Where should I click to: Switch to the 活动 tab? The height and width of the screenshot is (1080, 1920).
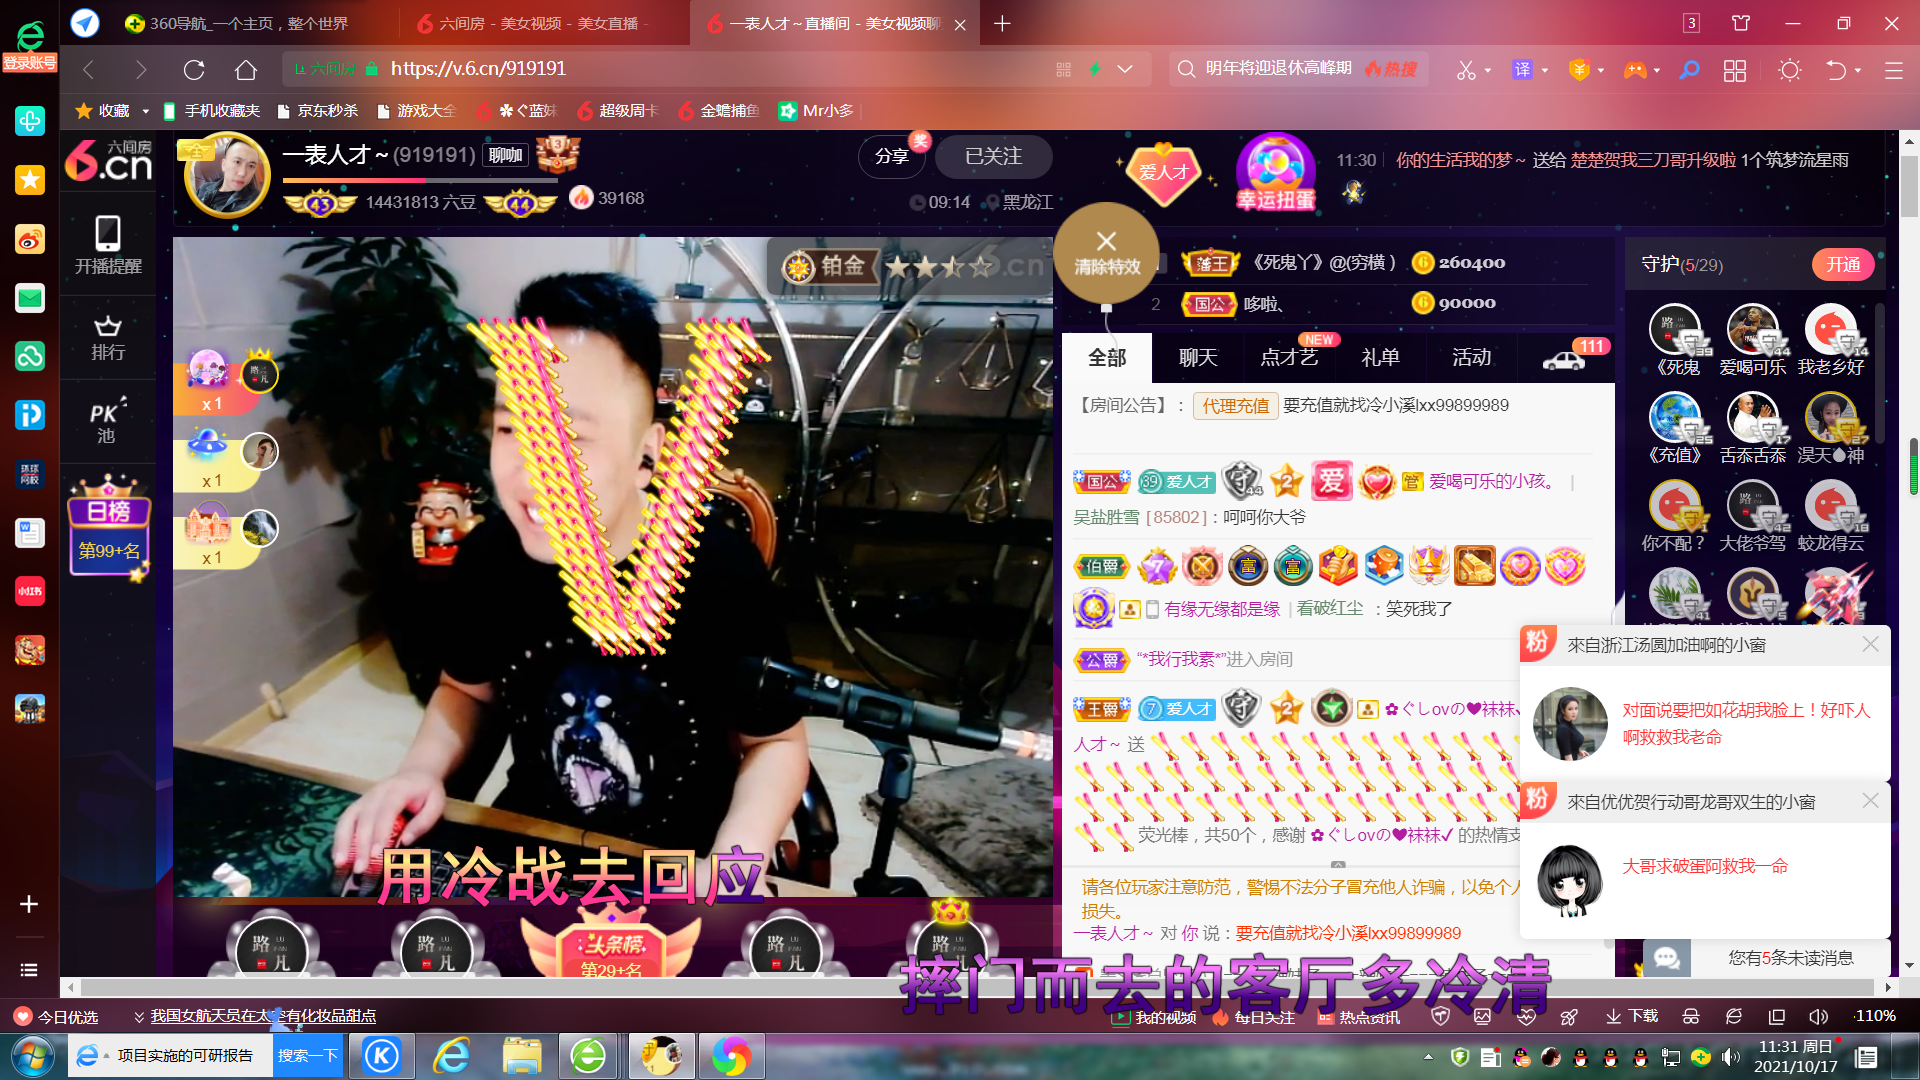click(1471, 358)
